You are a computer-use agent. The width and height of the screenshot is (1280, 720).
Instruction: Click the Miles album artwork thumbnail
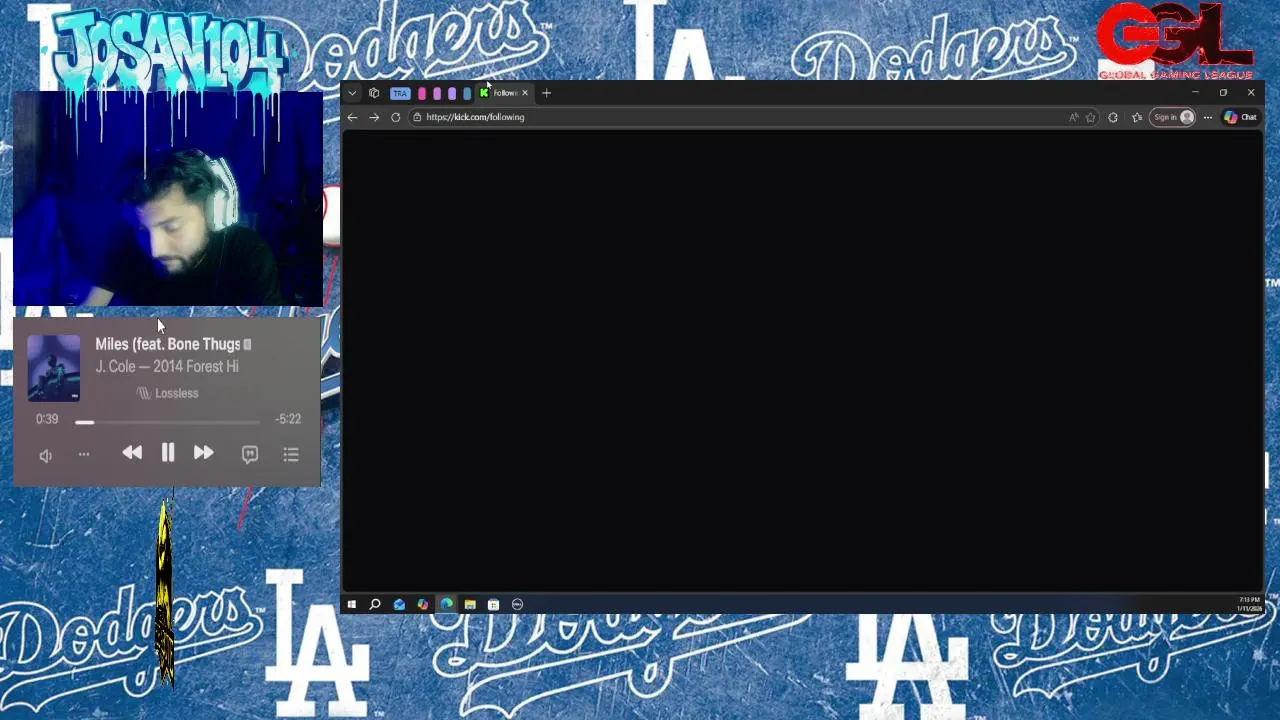pos(54,368)
